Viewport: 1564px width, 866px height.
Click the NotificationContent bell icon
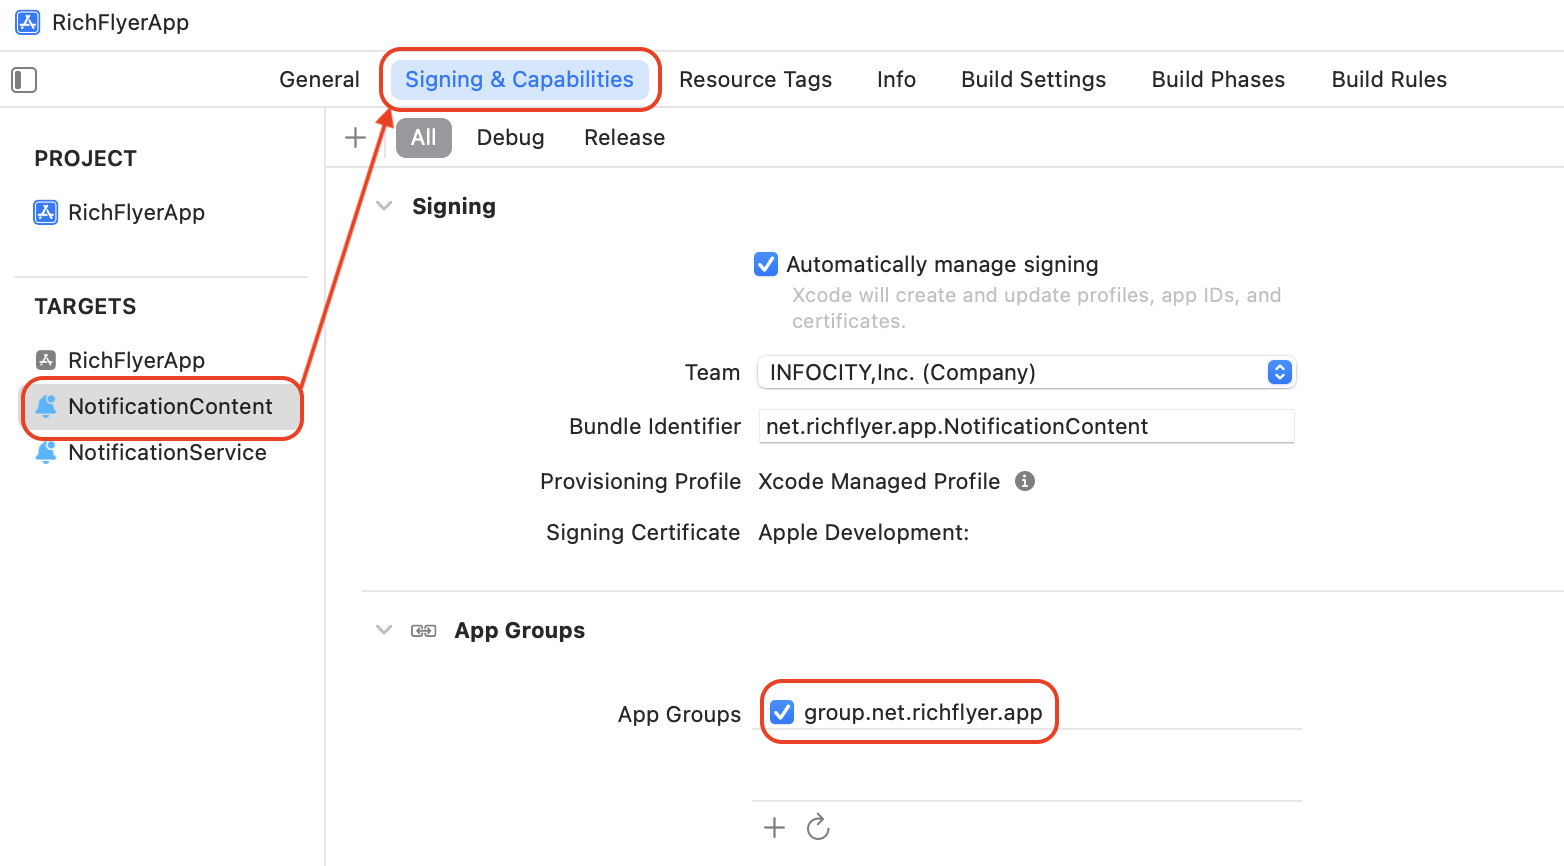click(46, 406)
